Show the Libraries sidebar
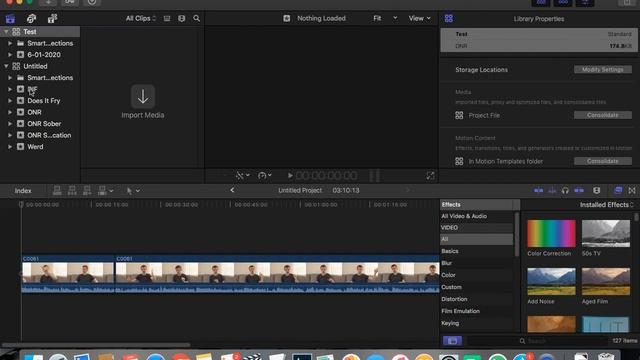Image resolution: width=640 pixels, height=360 pixels. pyautogui.click(x=10, y=18)
